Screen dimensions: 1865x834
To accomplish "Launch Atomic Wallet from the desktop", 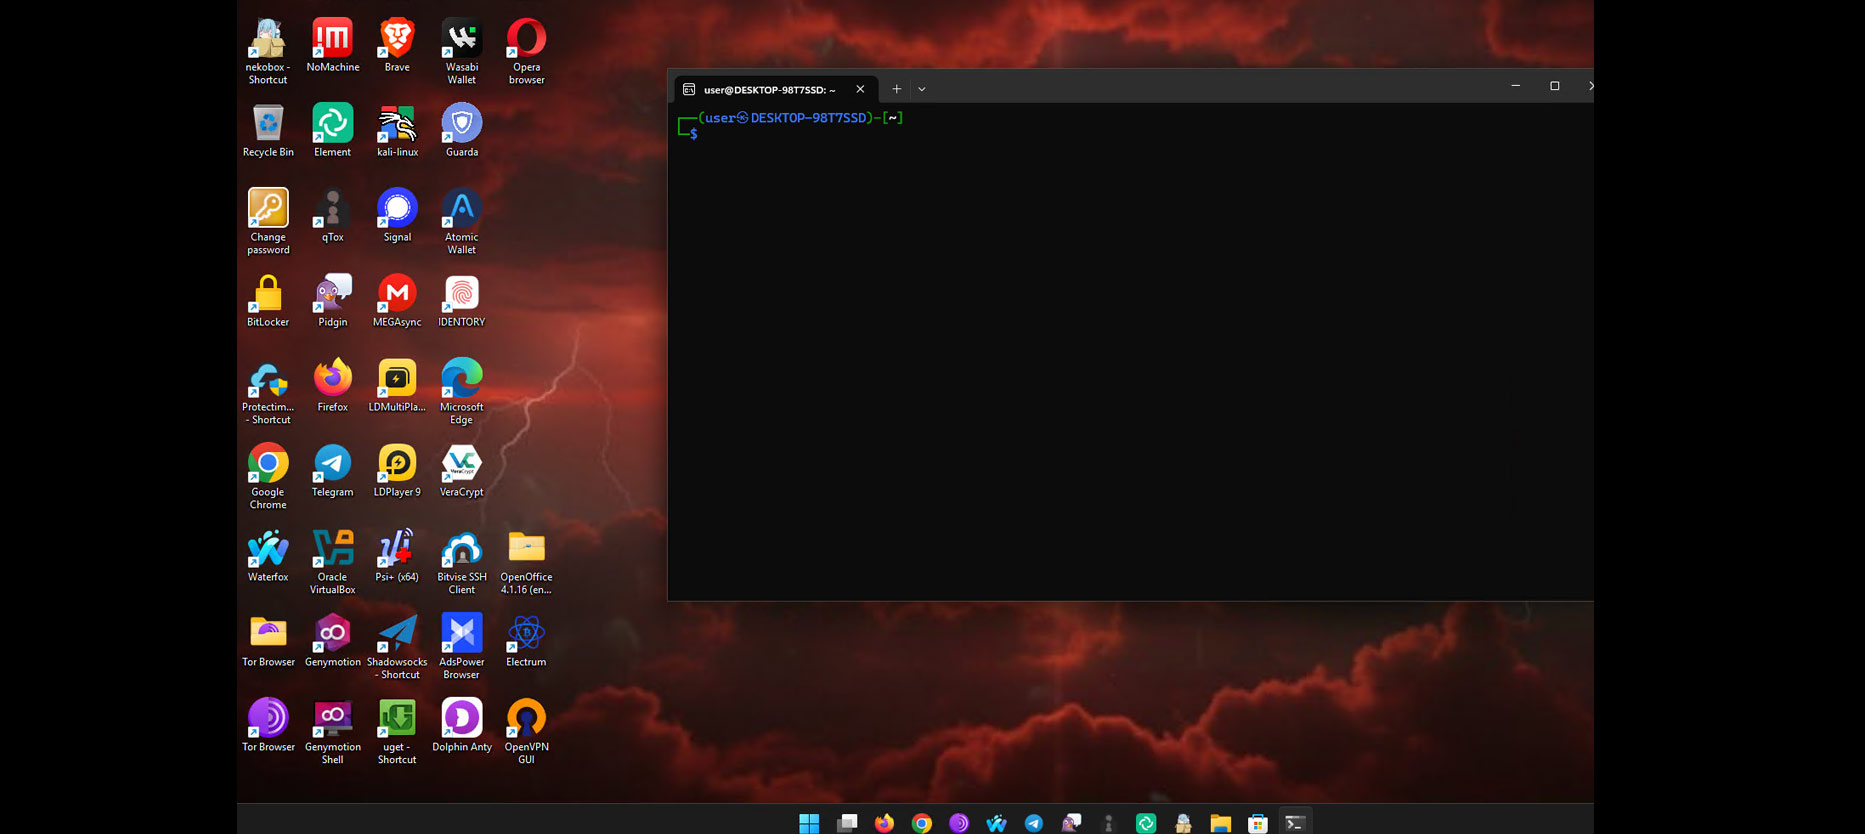I will [461, 222].
